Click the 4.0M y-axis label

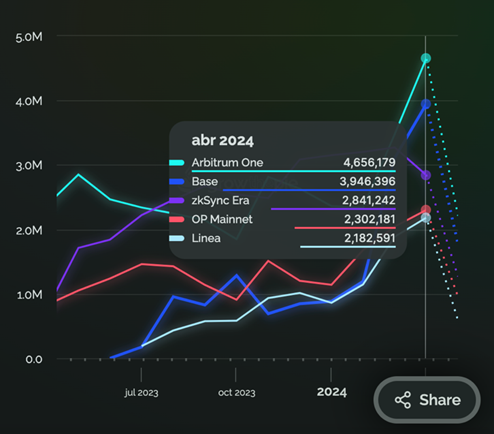tap(29, 101)
